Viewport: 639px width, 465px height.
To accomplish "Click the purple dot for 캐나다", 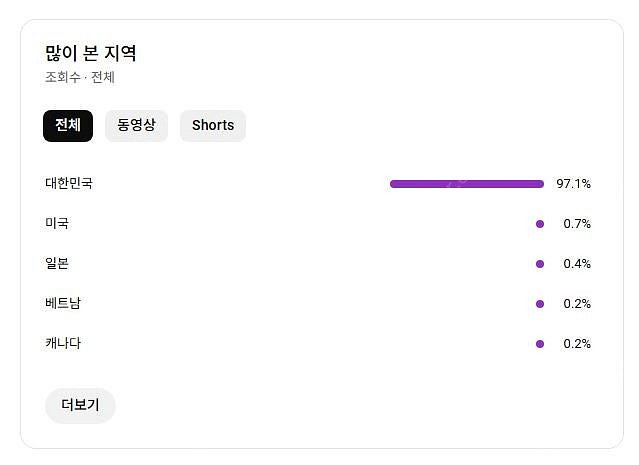I will [540, 344].
